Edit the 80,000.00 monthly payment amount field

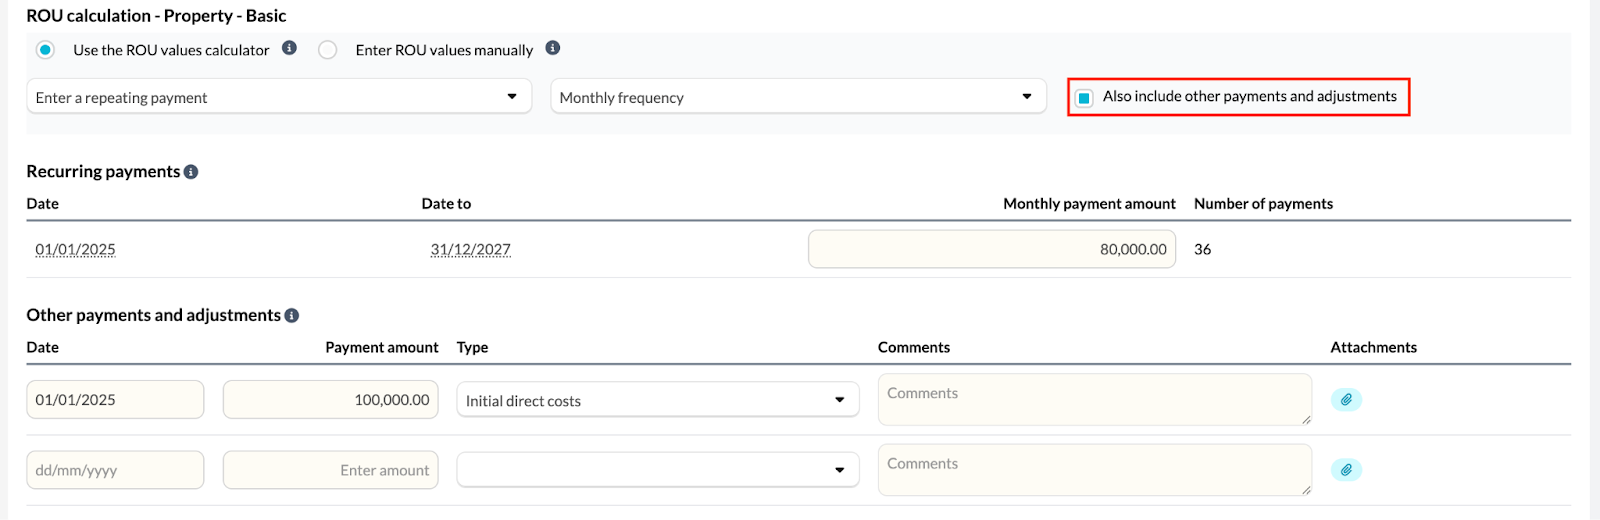[991, 250]
